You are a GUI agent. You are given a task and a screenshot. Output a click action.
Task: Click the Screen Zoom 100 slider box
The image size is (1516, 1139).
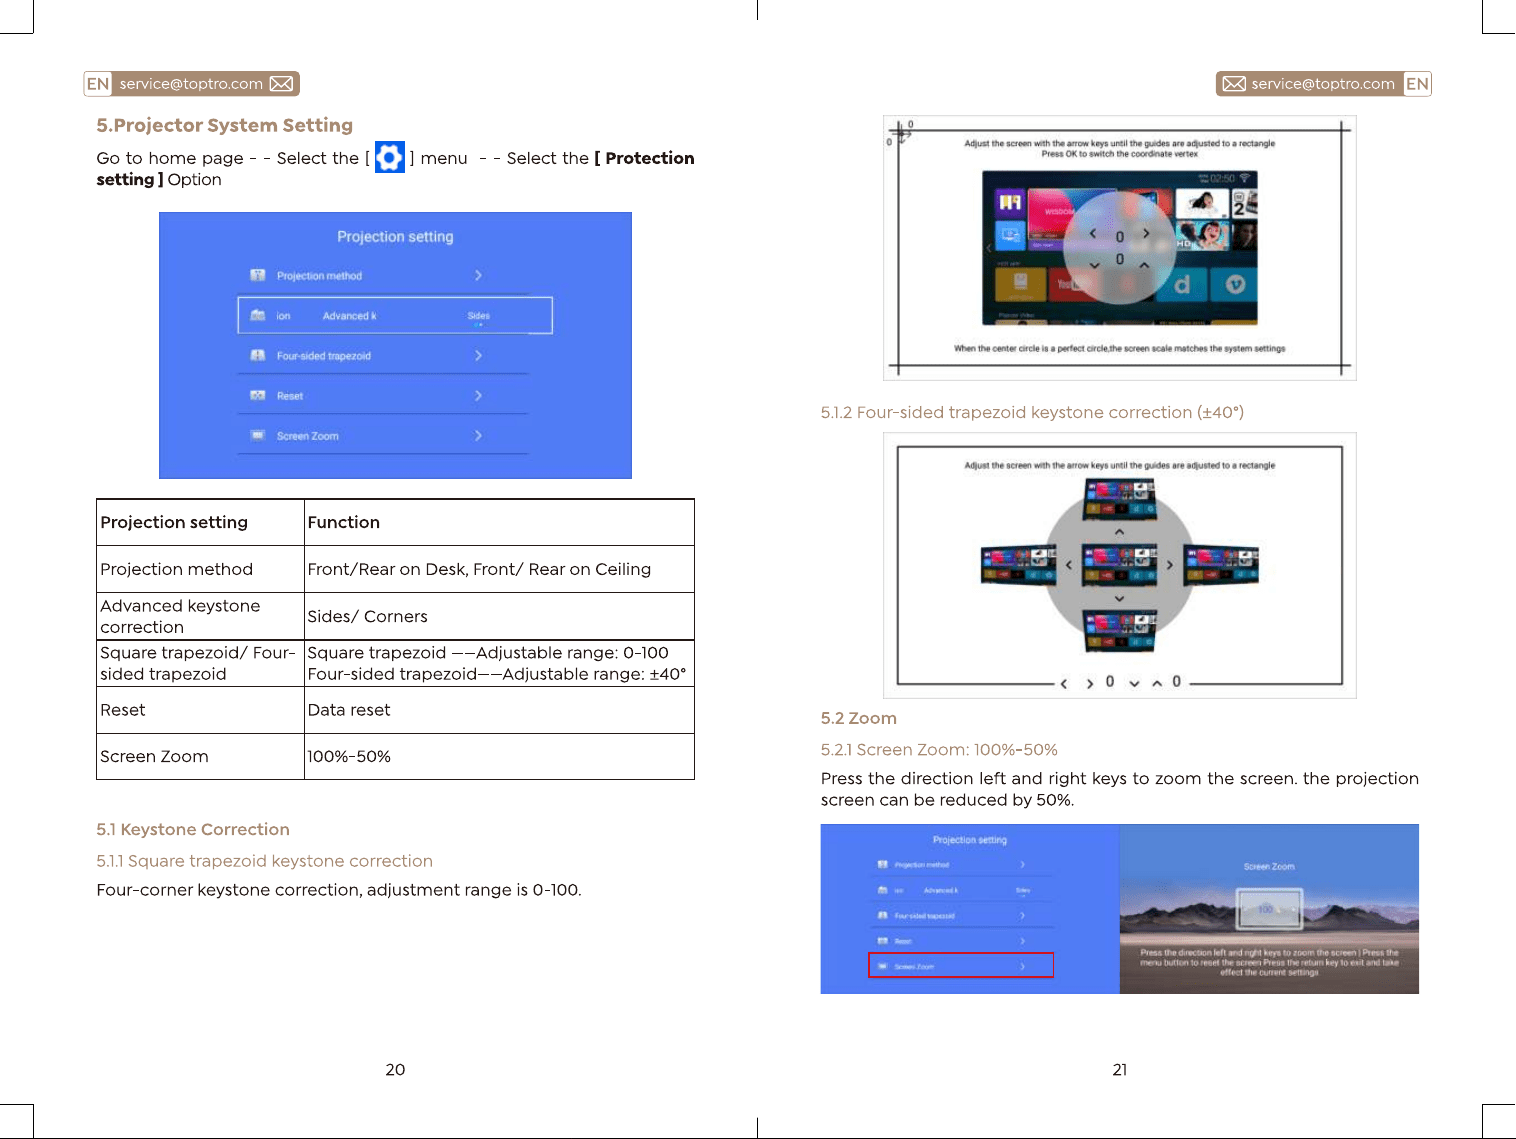(x=1268, y=909)
